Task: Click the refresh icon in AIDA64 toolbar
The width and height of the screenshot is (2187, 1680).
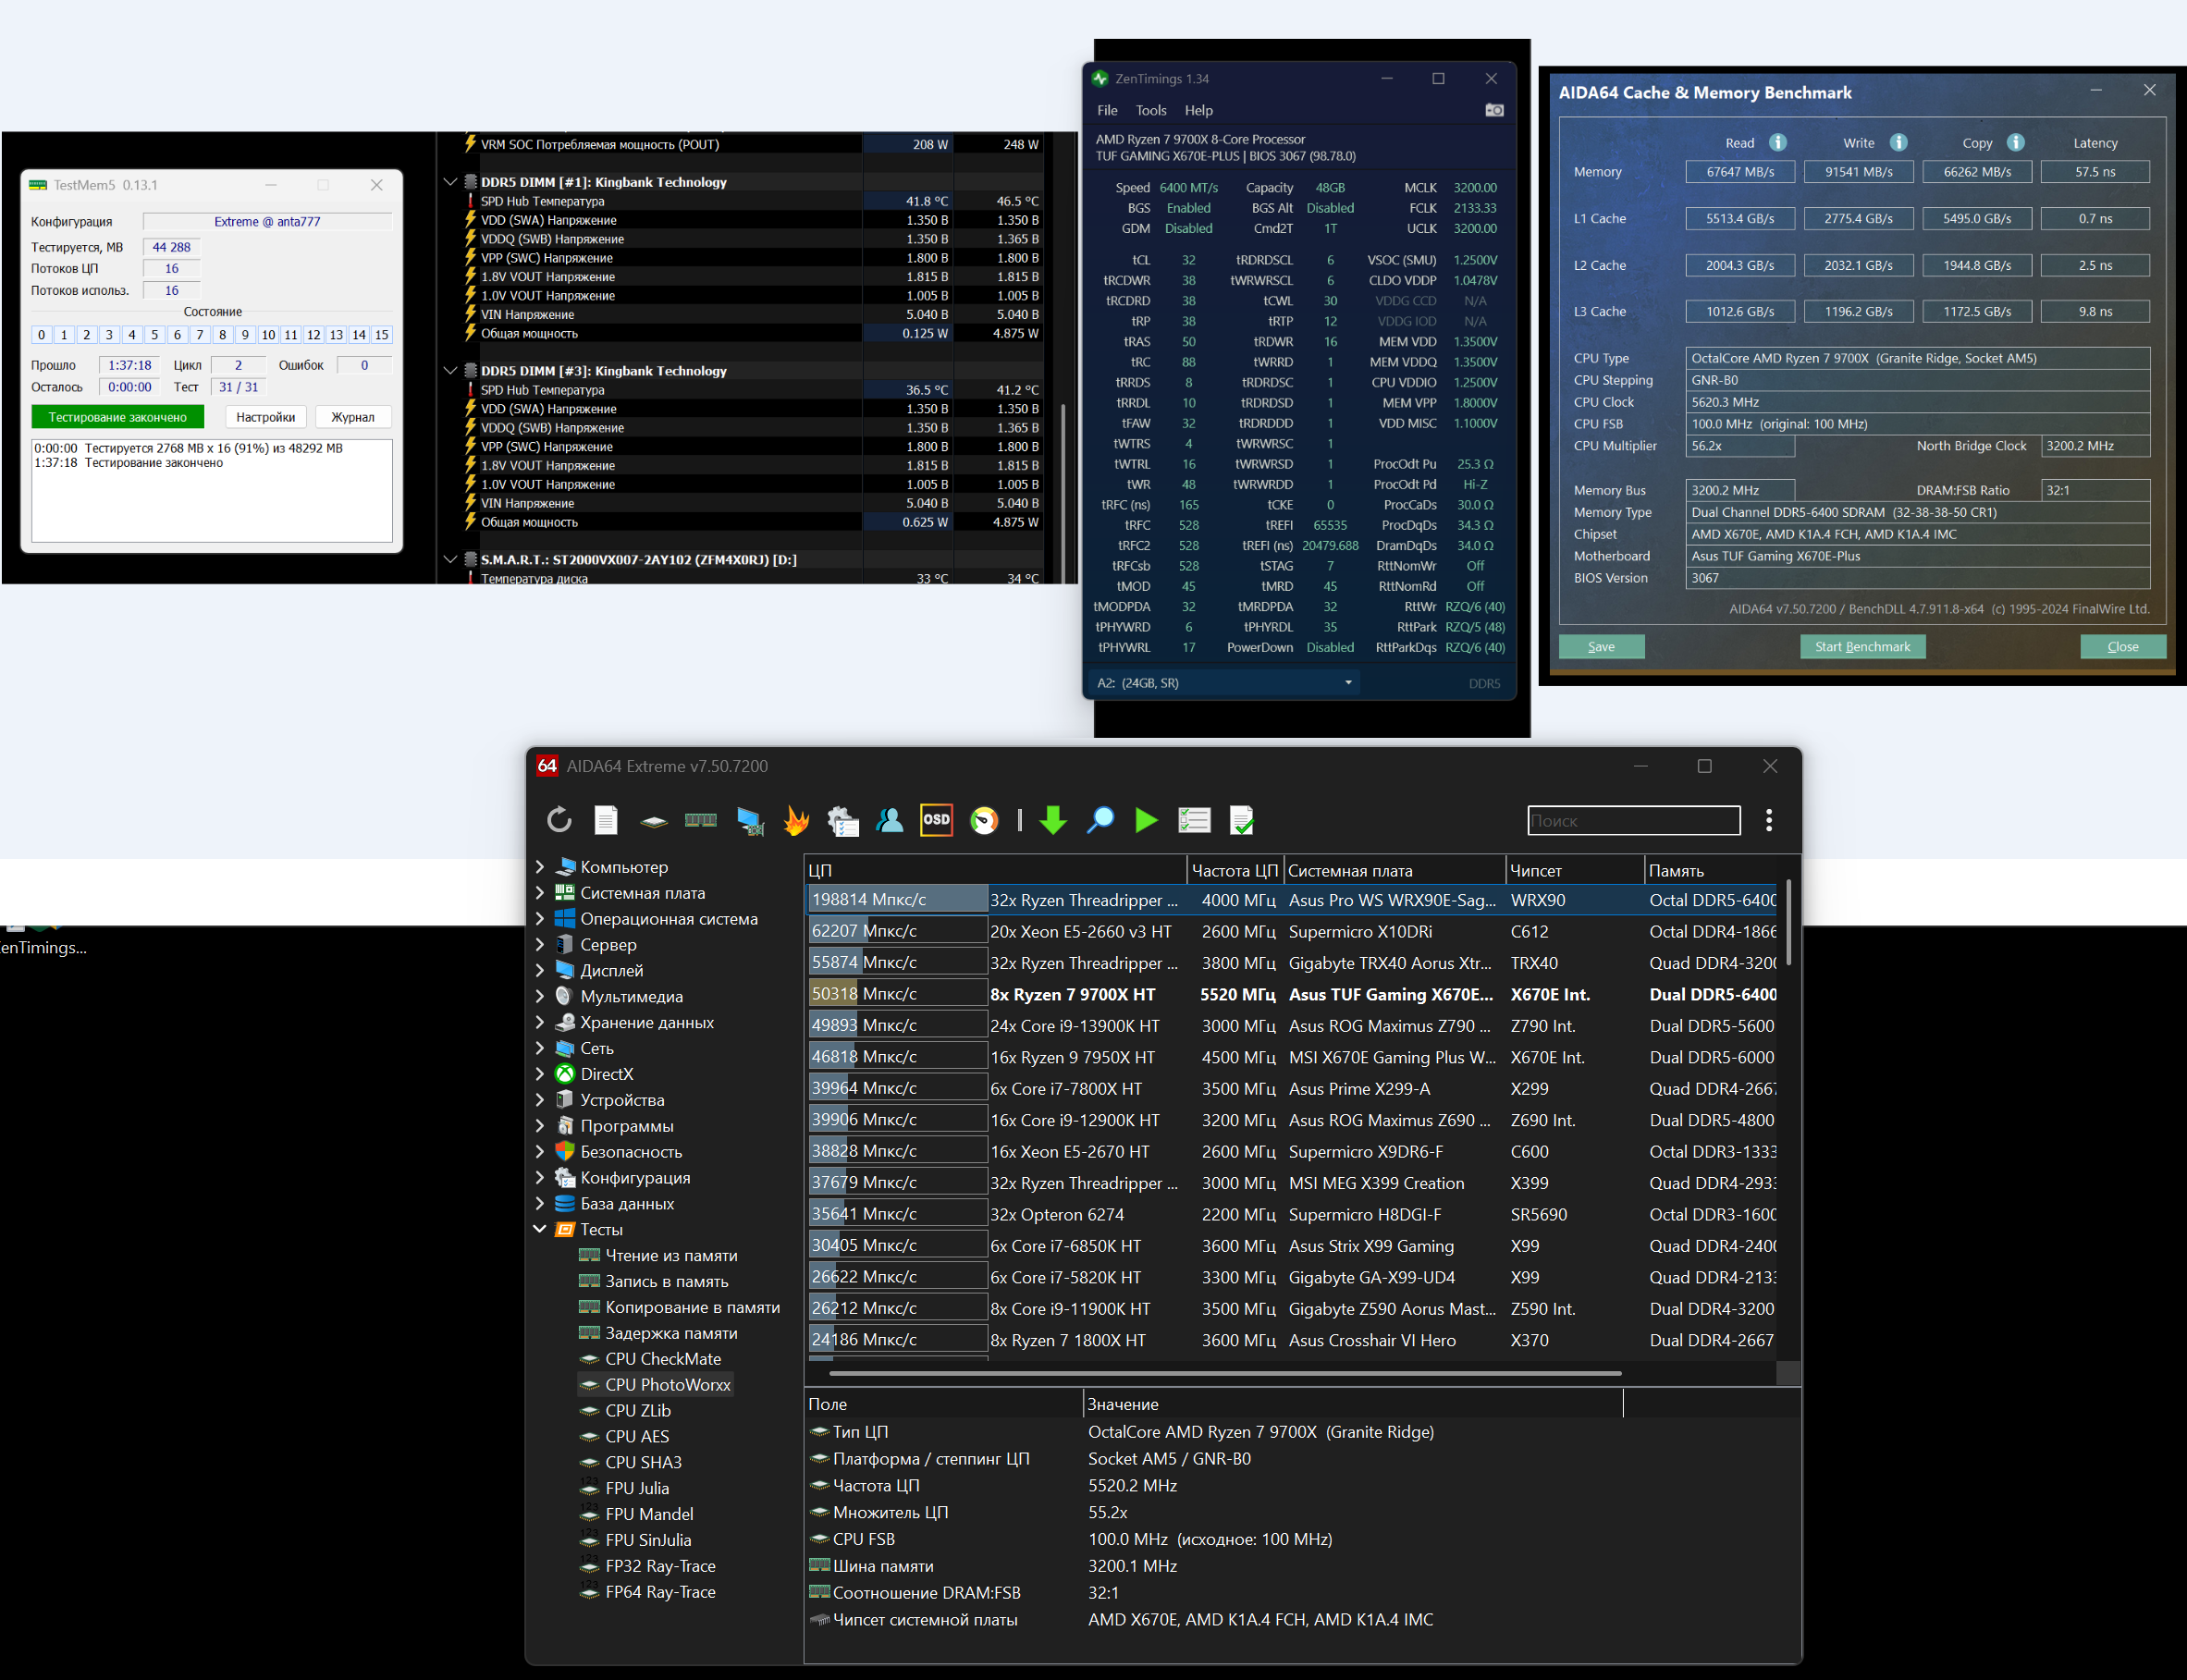Action: pos(559,820)
